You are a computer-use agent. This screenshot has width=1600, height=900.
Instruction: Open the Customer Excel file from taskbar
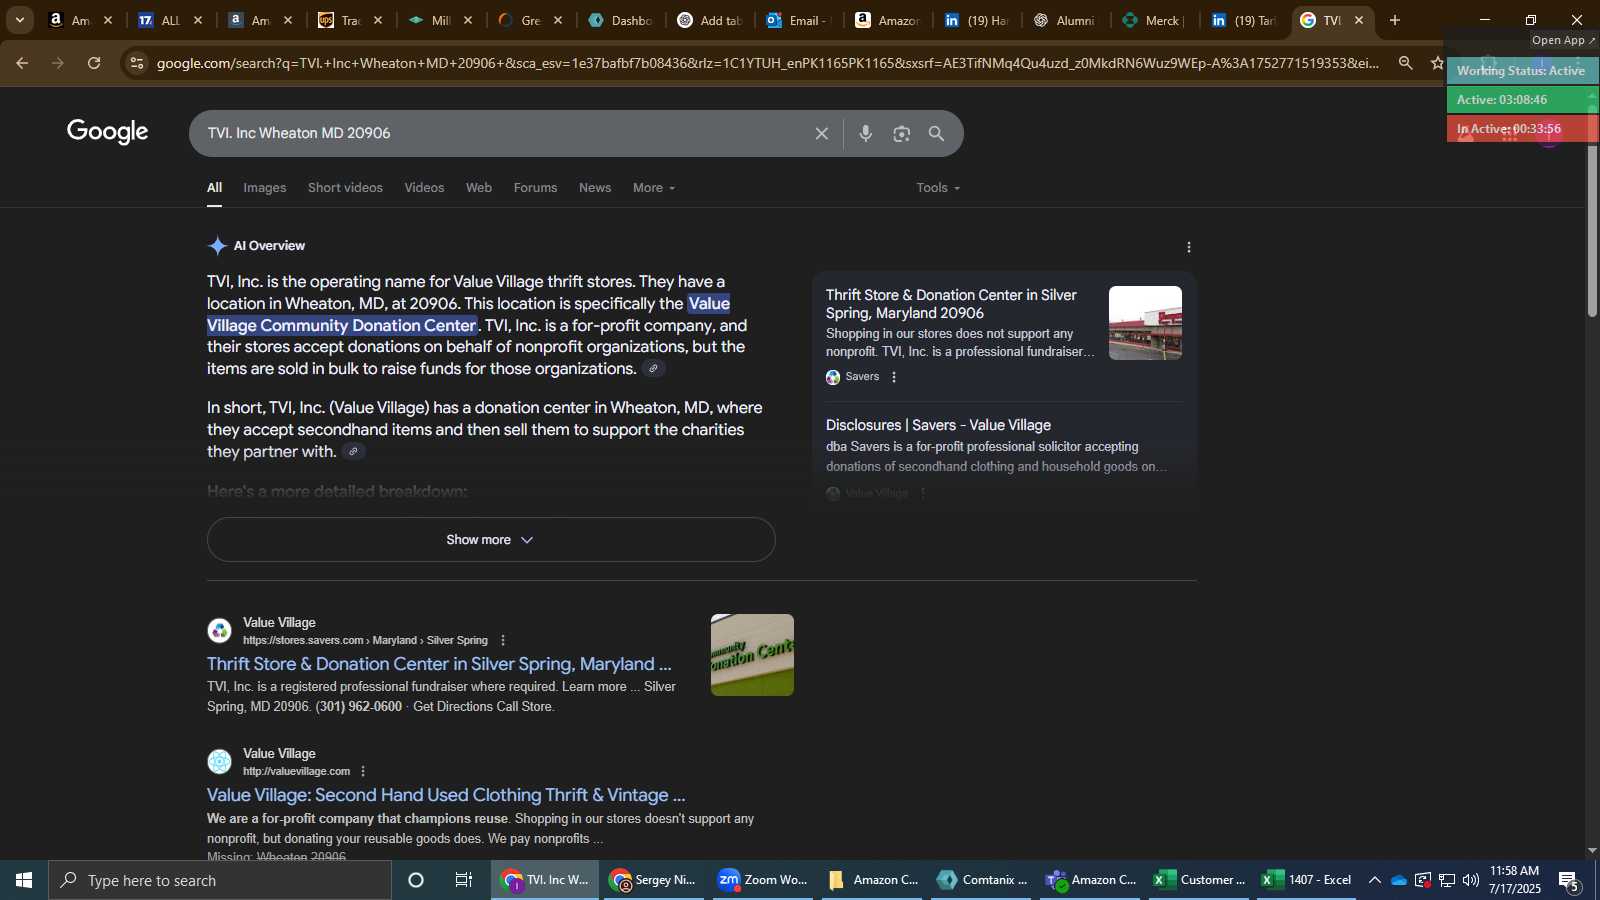coord(1199,880)
